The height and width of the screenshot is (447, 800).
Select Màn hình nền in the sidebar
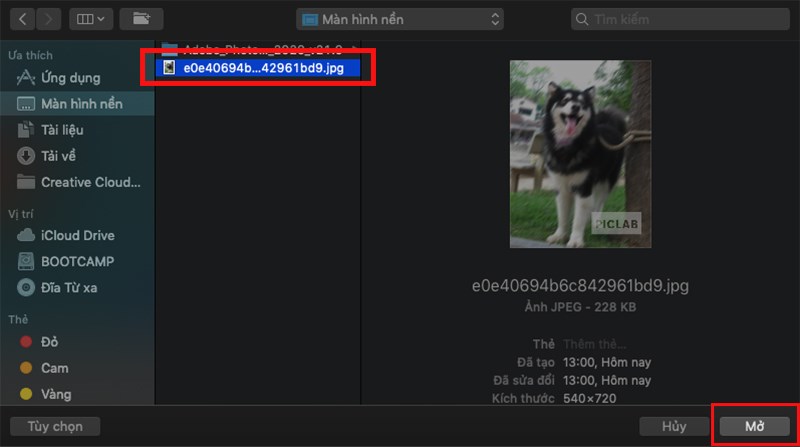pyautogui.click(x=78, y=104)
